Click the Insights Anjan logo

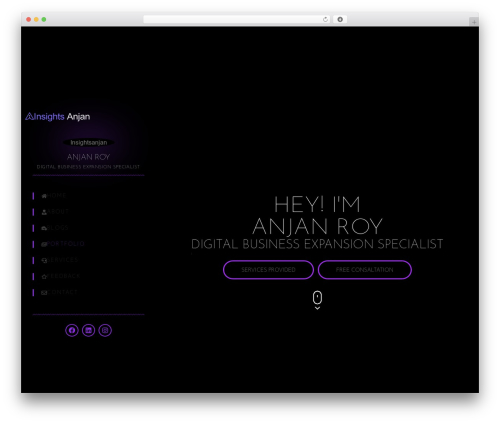coord(58,116)
